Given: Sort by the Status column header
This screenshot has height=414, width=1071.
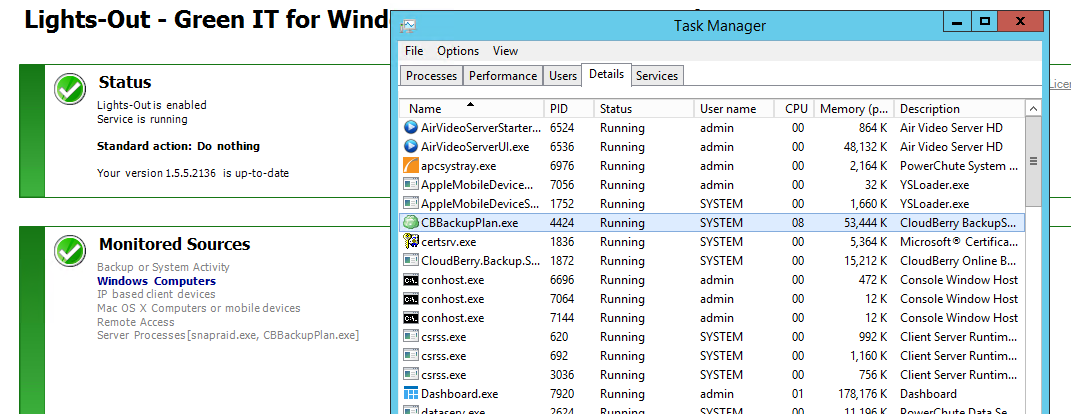Looking at the screenshot, I should [643, 109].
